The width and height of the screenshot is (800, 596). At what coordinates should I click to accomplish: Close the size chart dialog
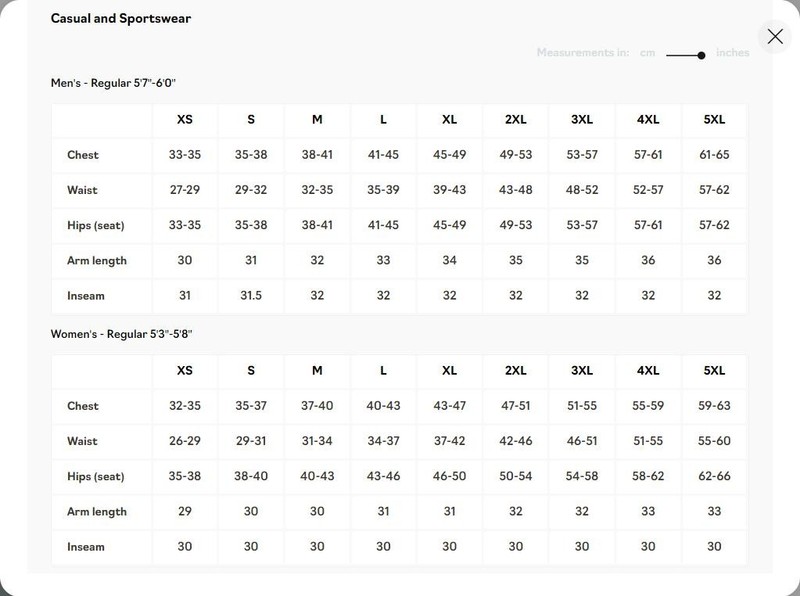pos(775,37)
